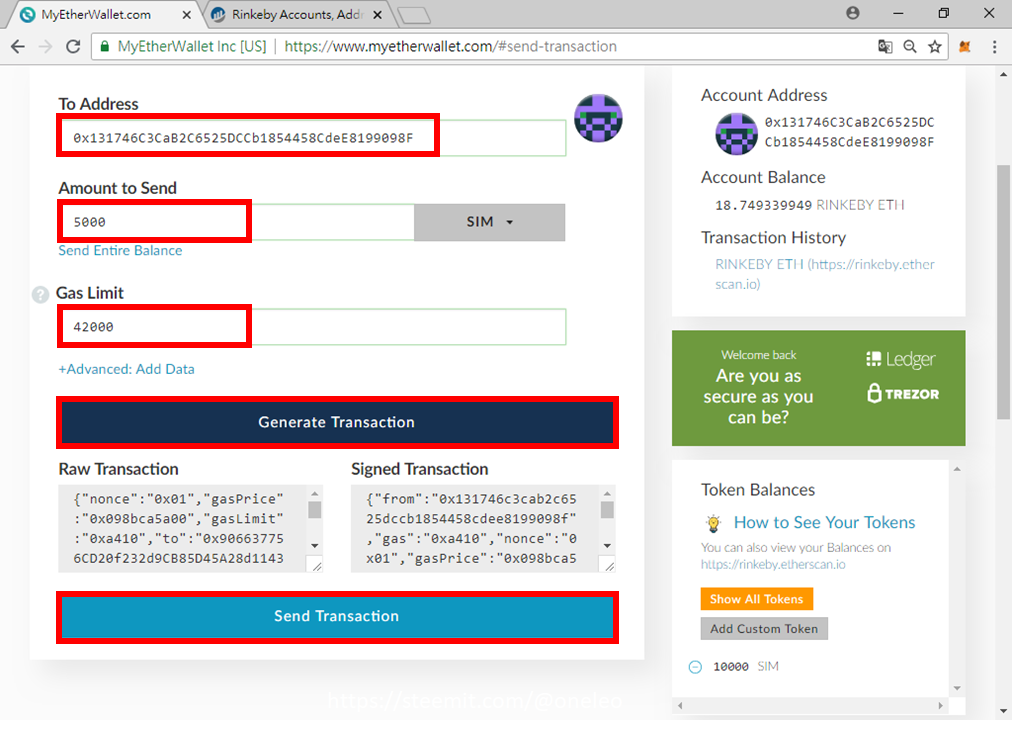
Task: Click the zoom magnifier icon in address bar
Action: click(910, 46)
